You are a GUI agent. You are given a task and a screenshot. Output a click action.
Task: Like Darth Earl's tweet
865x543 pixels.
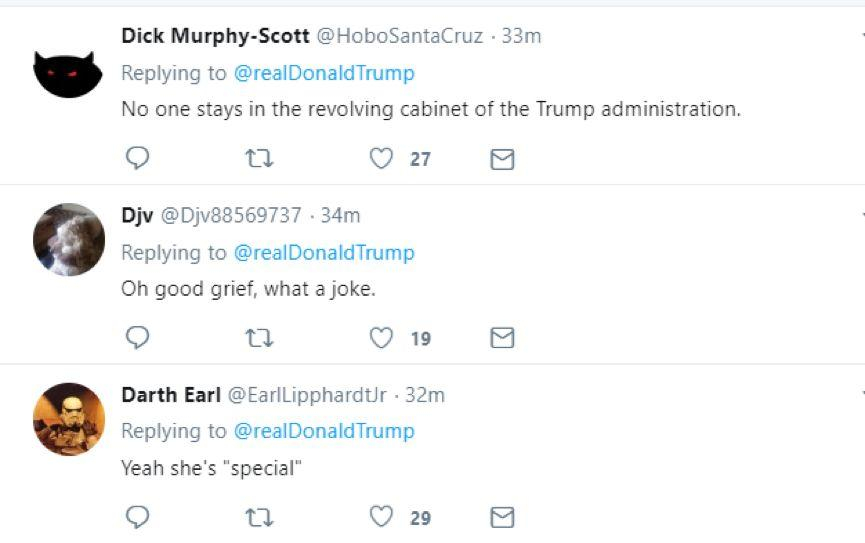pyautogui.click(x=382, y=516)
